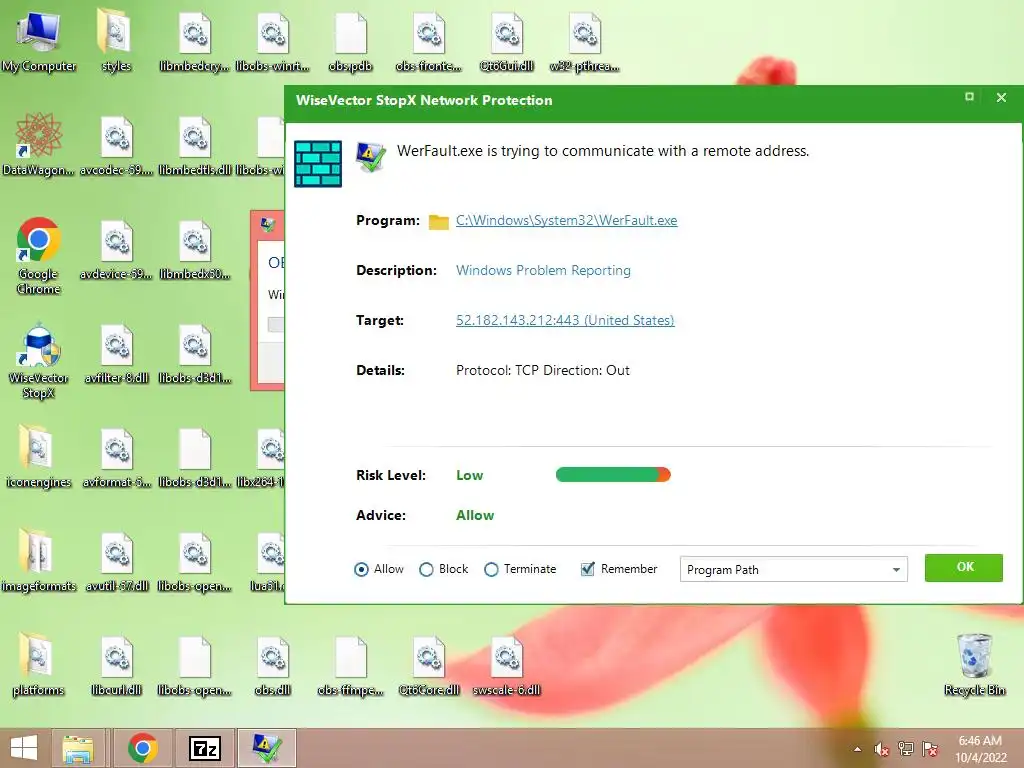Image resolution: width=1024 pixels, height=768 pixels.
Task: Select the avfilter-8.dll file icon
Action: tap(116, 353)
